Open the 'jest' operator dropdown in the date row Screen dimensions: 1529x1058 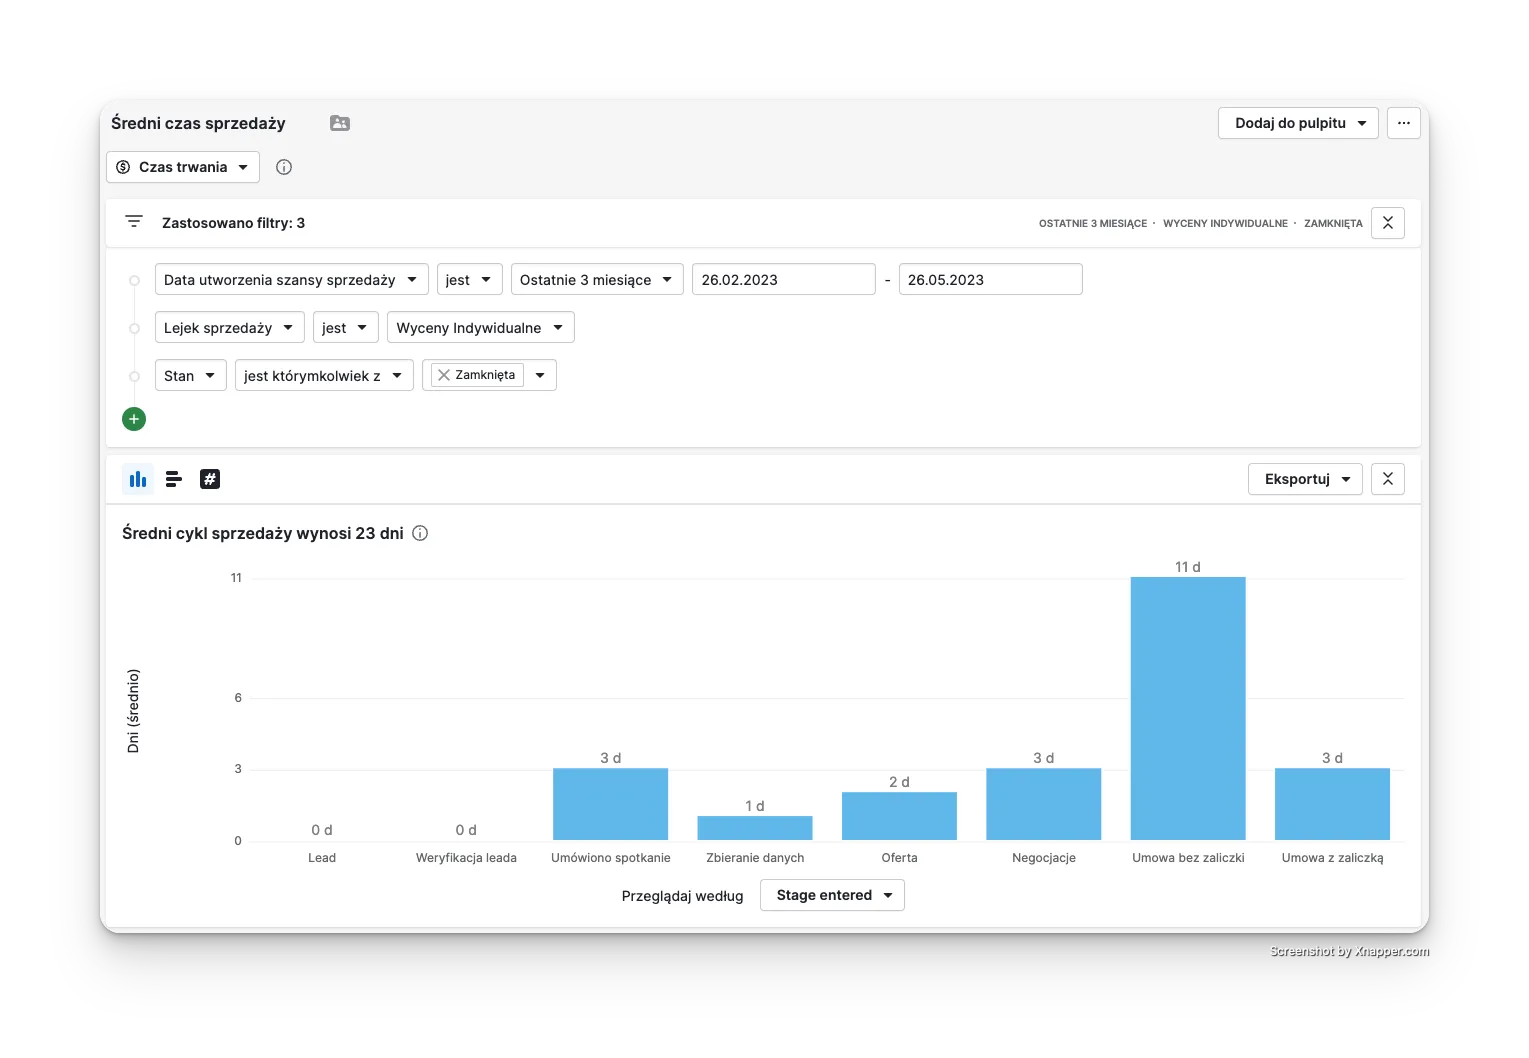[x=469, y=279]
